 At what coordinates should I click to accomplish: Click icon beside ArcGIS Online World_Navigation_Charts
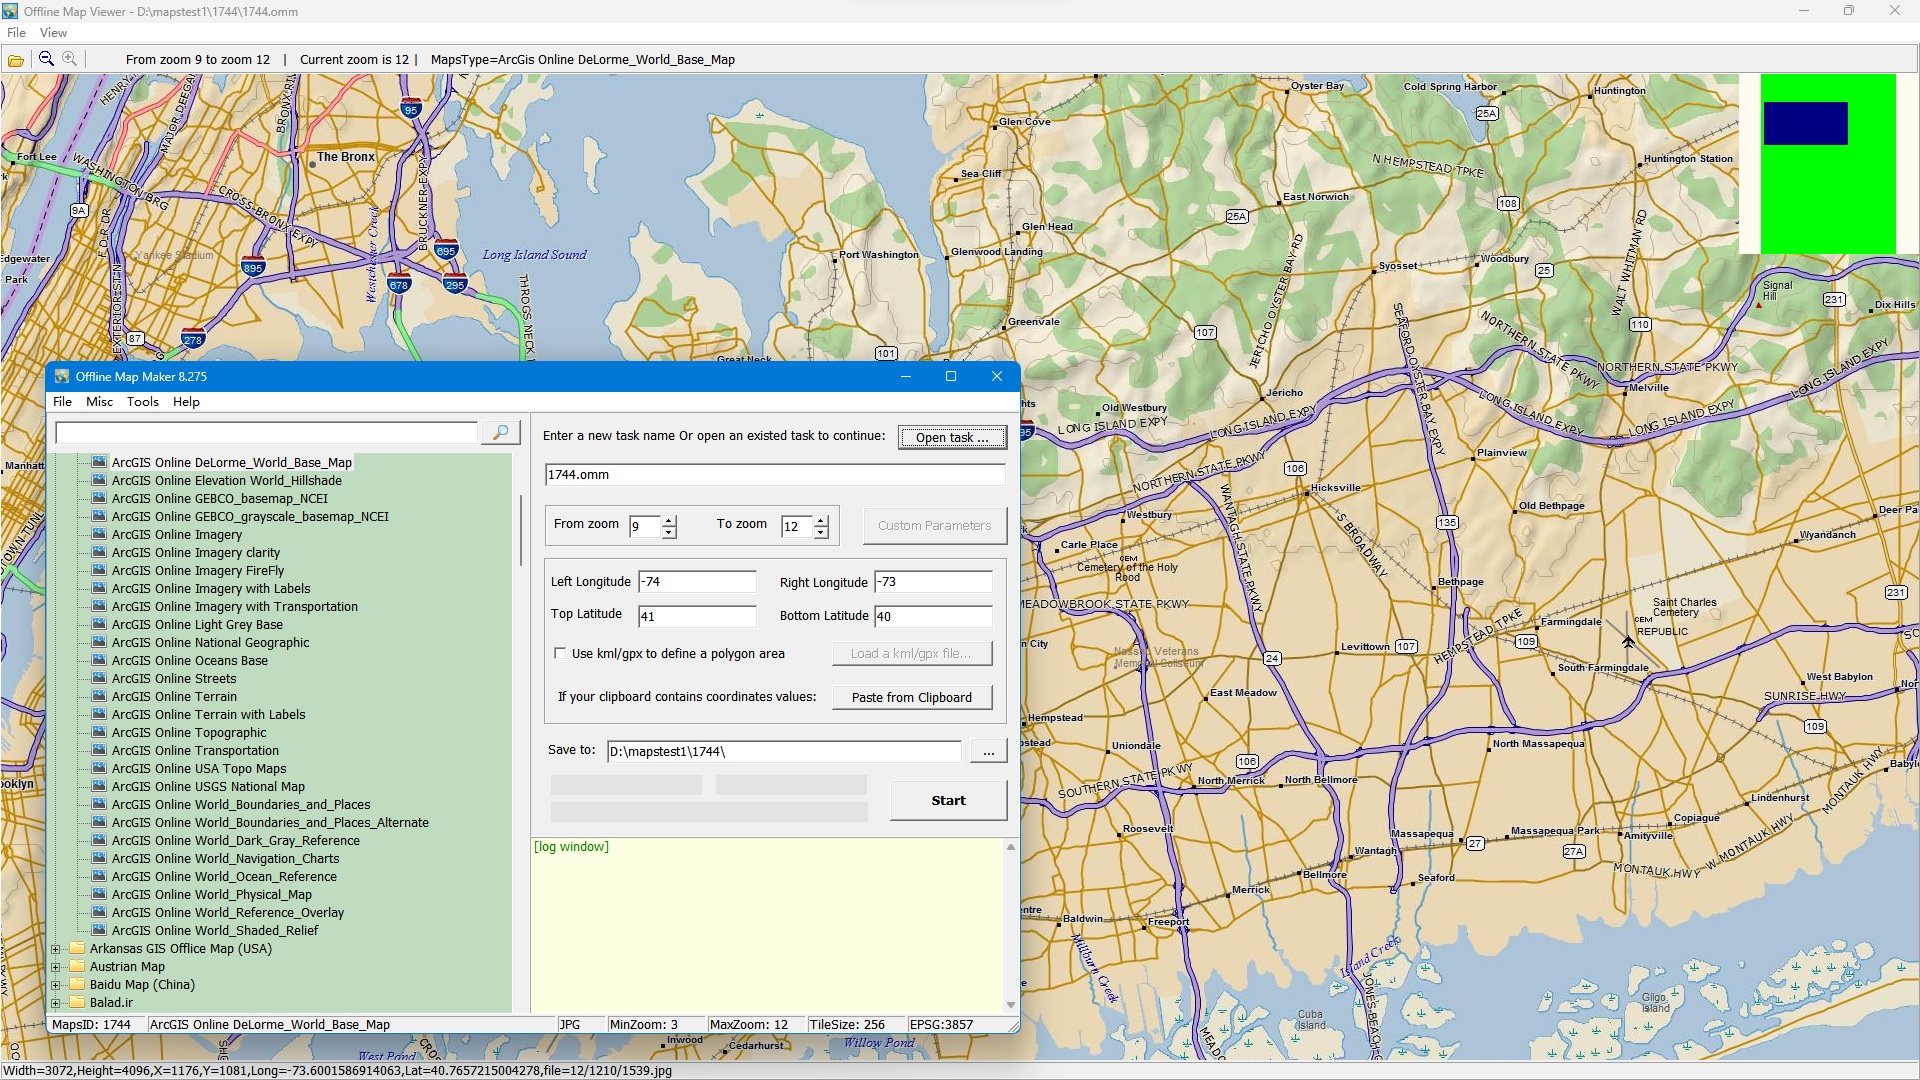[99, 858]
